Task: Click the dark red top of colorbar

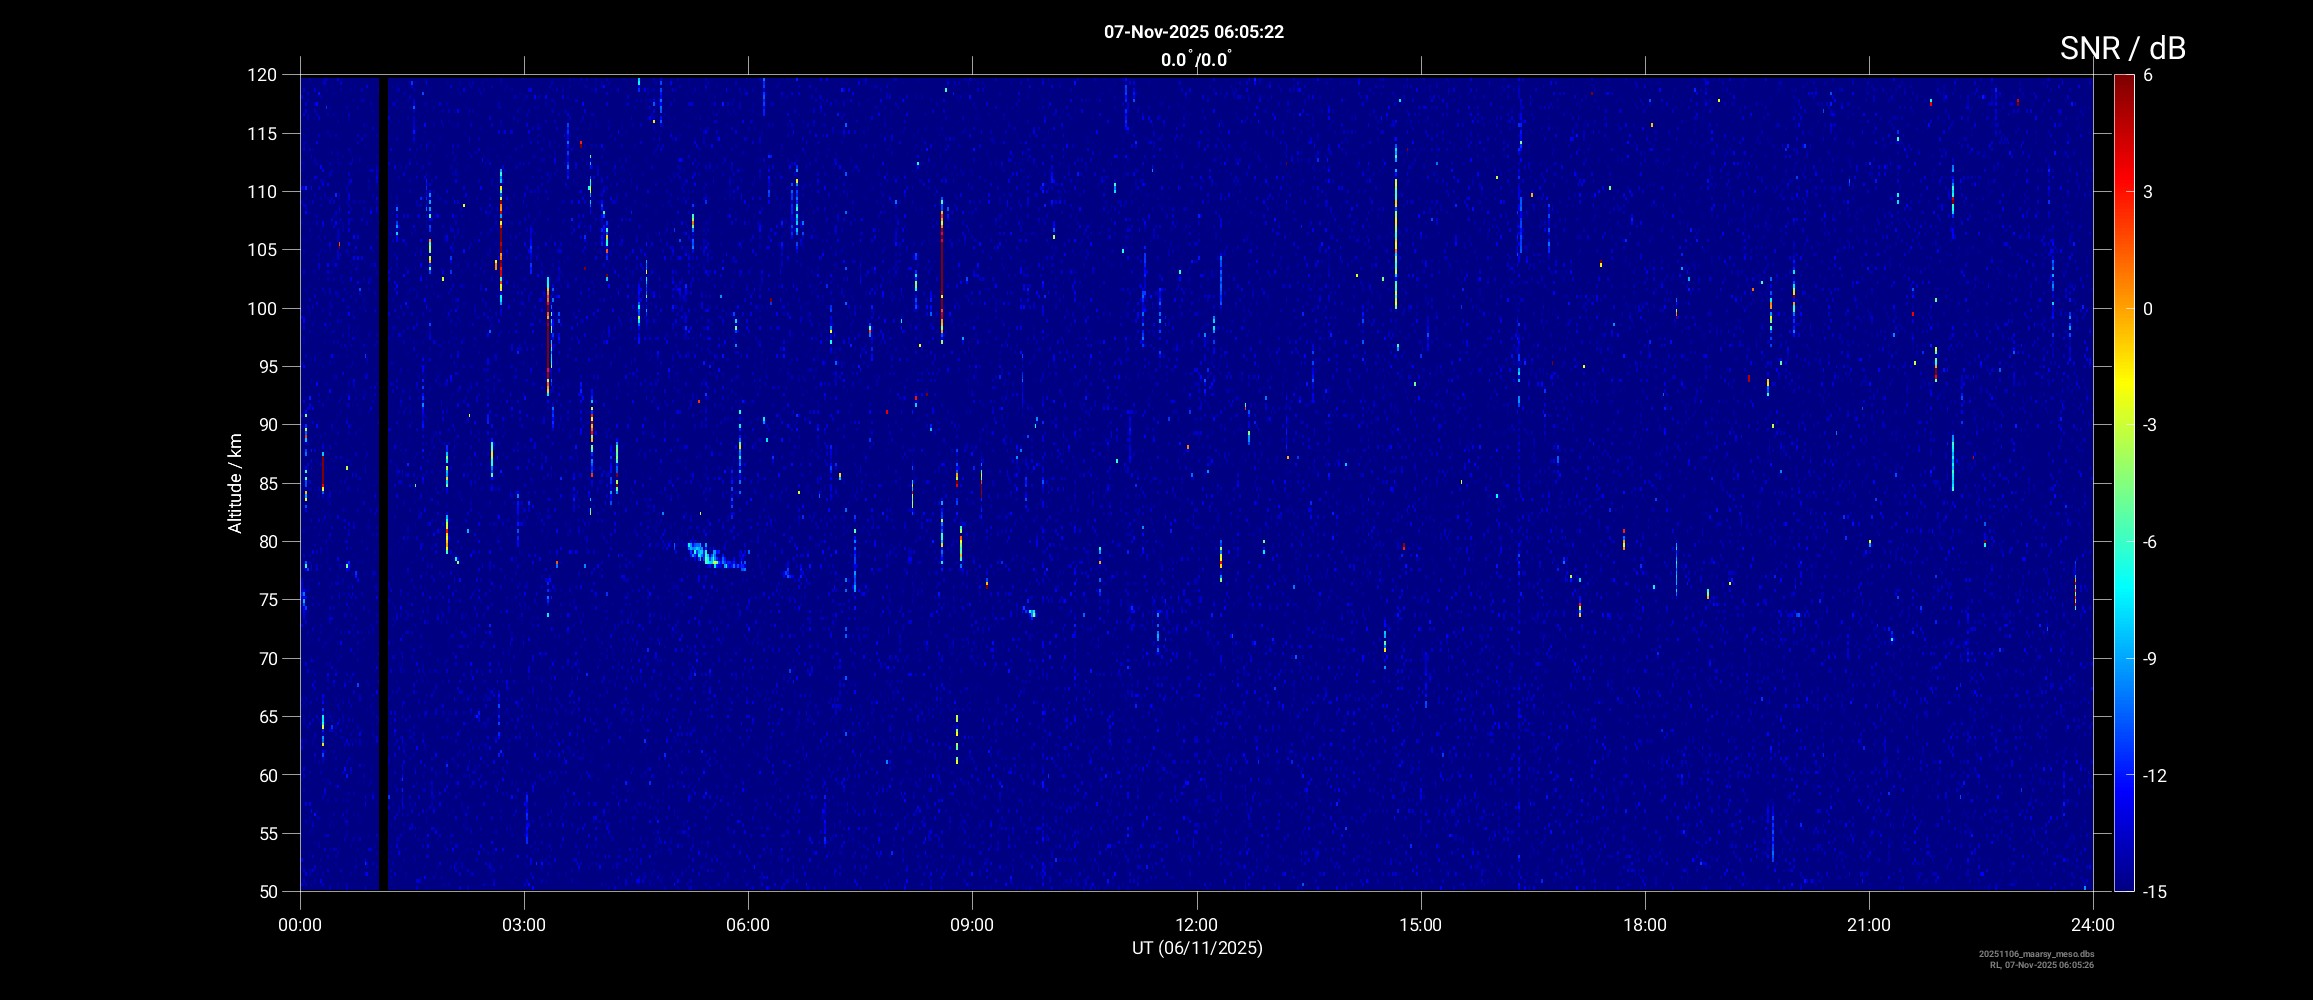Action: click(2123, 85)
